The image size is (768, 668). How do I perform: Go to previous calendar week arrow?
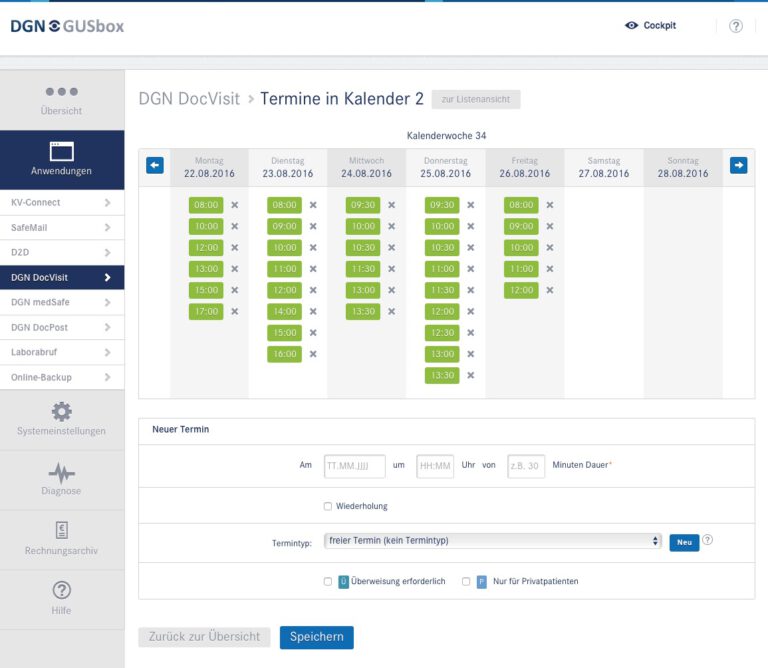(155, 166)
